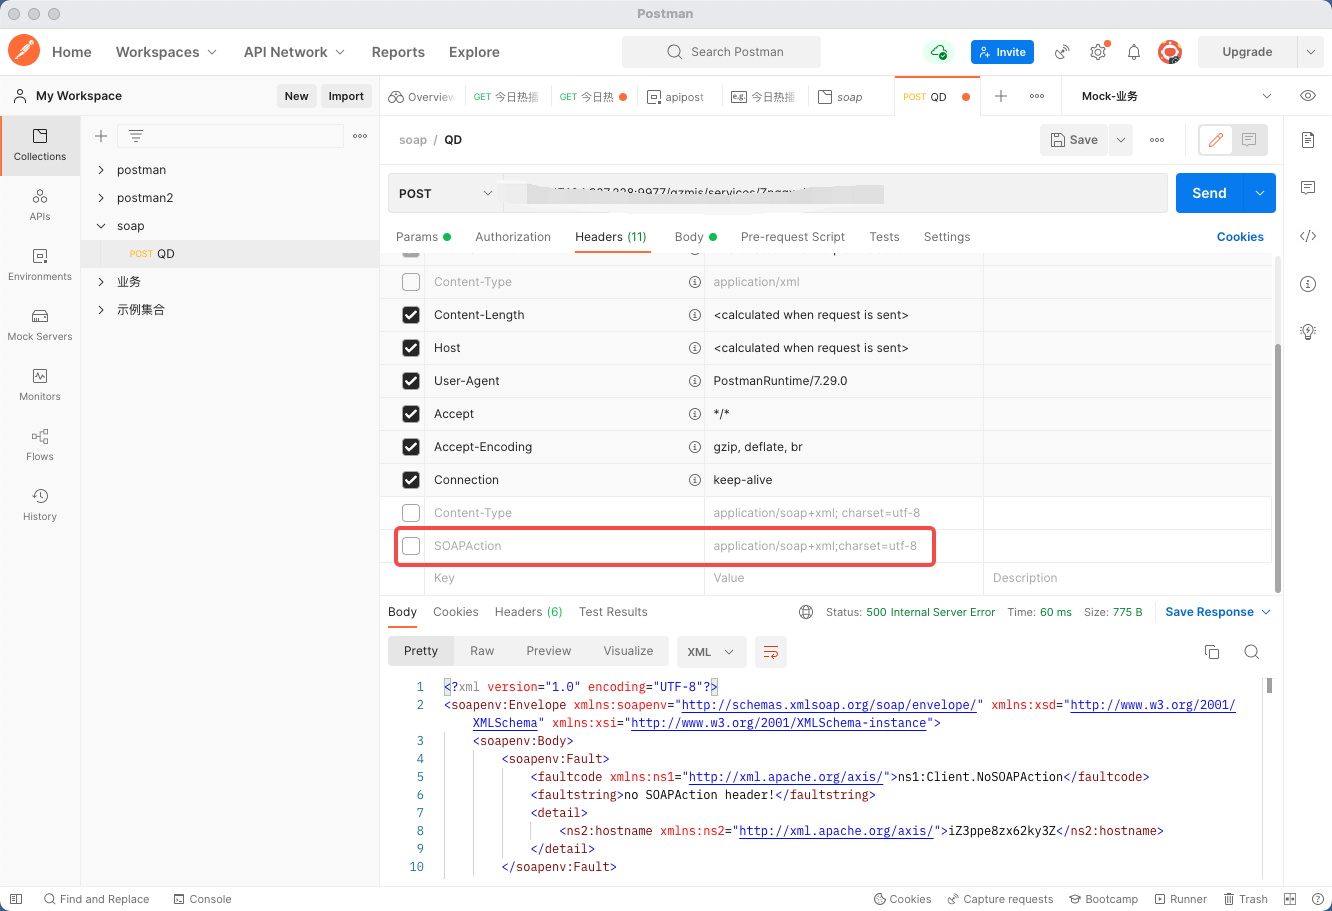Screen dimensions: 1332x911
Task: Click Save Response link
Action: point(1211,611)
